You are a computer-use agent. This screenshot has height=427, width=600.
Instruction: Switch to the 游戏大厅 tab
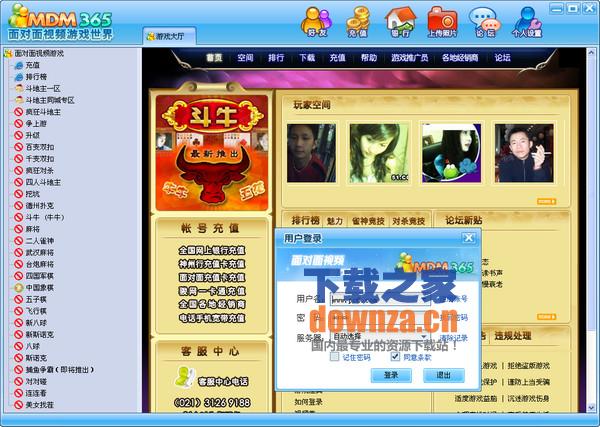170,37
